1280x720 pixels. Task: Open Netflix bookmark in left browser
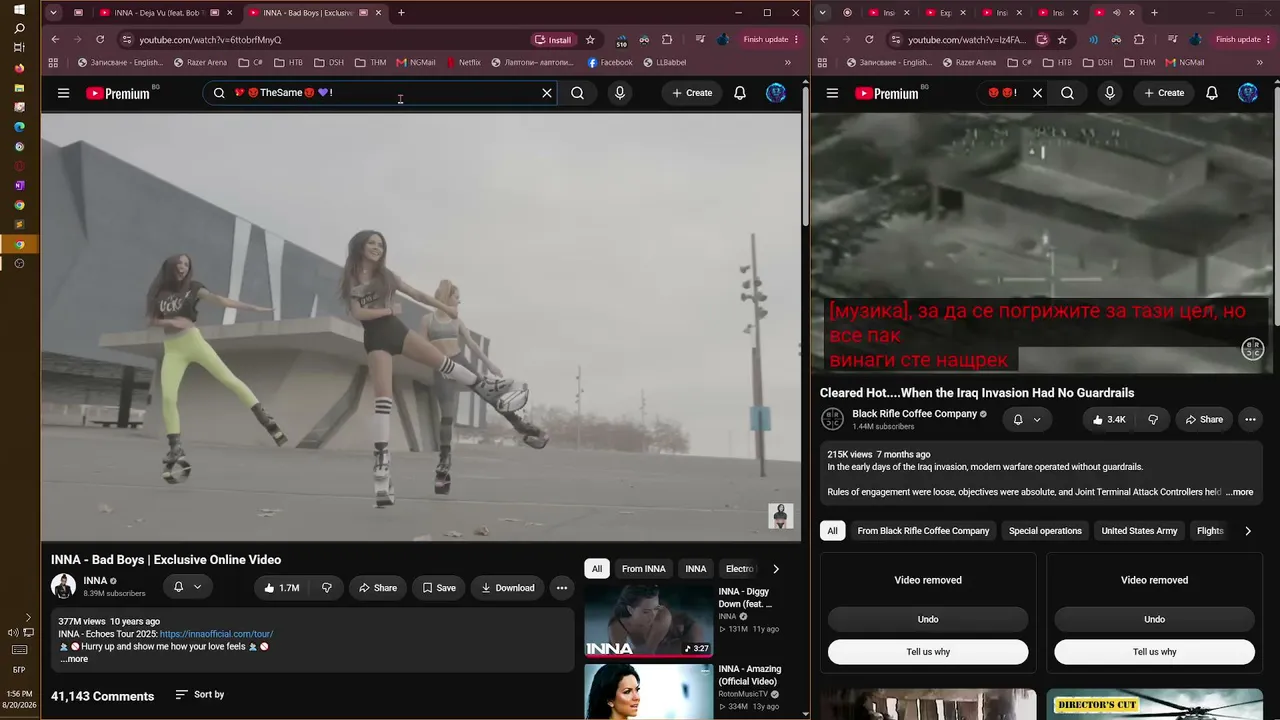coord(462,62)
